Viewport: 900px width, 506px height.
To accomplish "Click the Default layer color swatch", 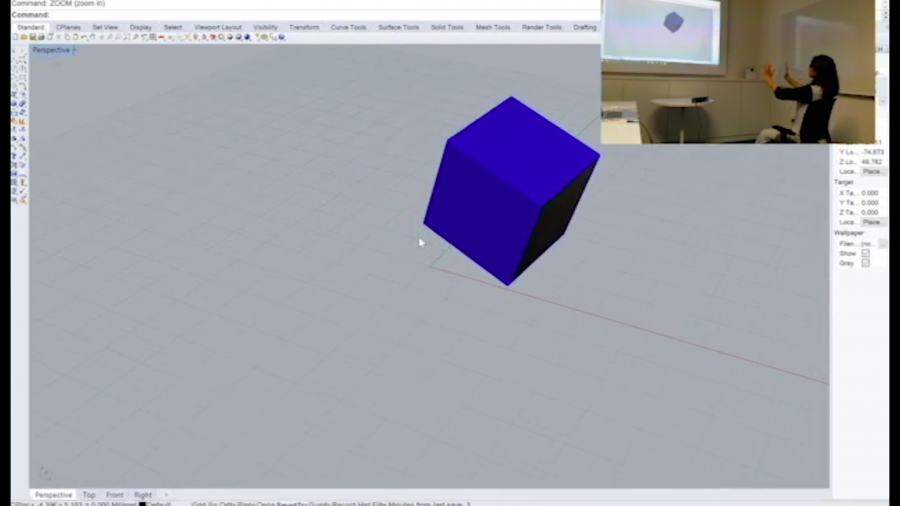I will click(x=143, y=504).
